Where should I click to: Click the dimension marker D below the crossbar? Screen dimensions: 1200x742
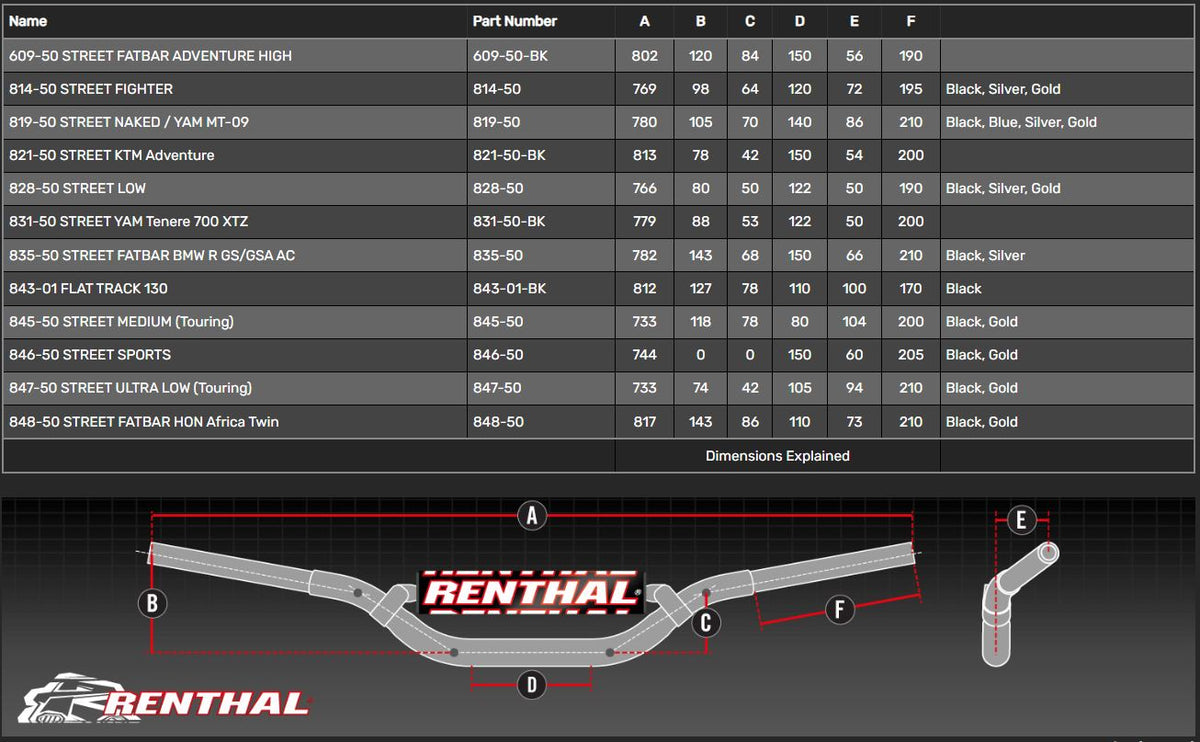pos(530,685)
